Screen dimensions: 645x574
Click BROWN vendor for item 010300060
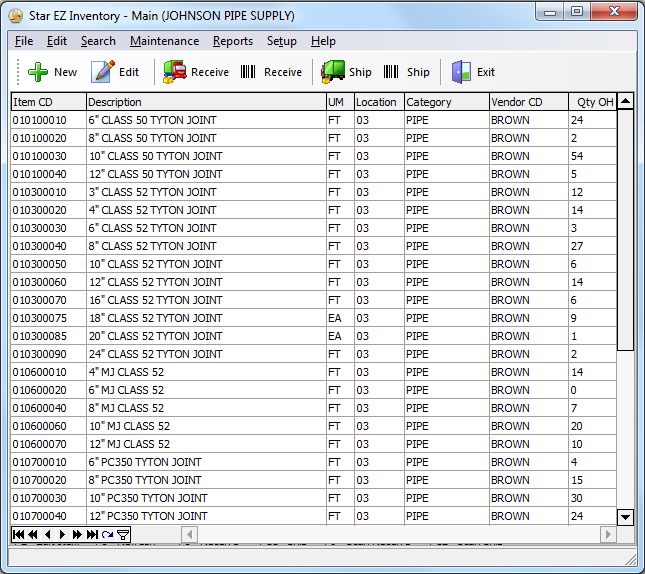(510, 282)
